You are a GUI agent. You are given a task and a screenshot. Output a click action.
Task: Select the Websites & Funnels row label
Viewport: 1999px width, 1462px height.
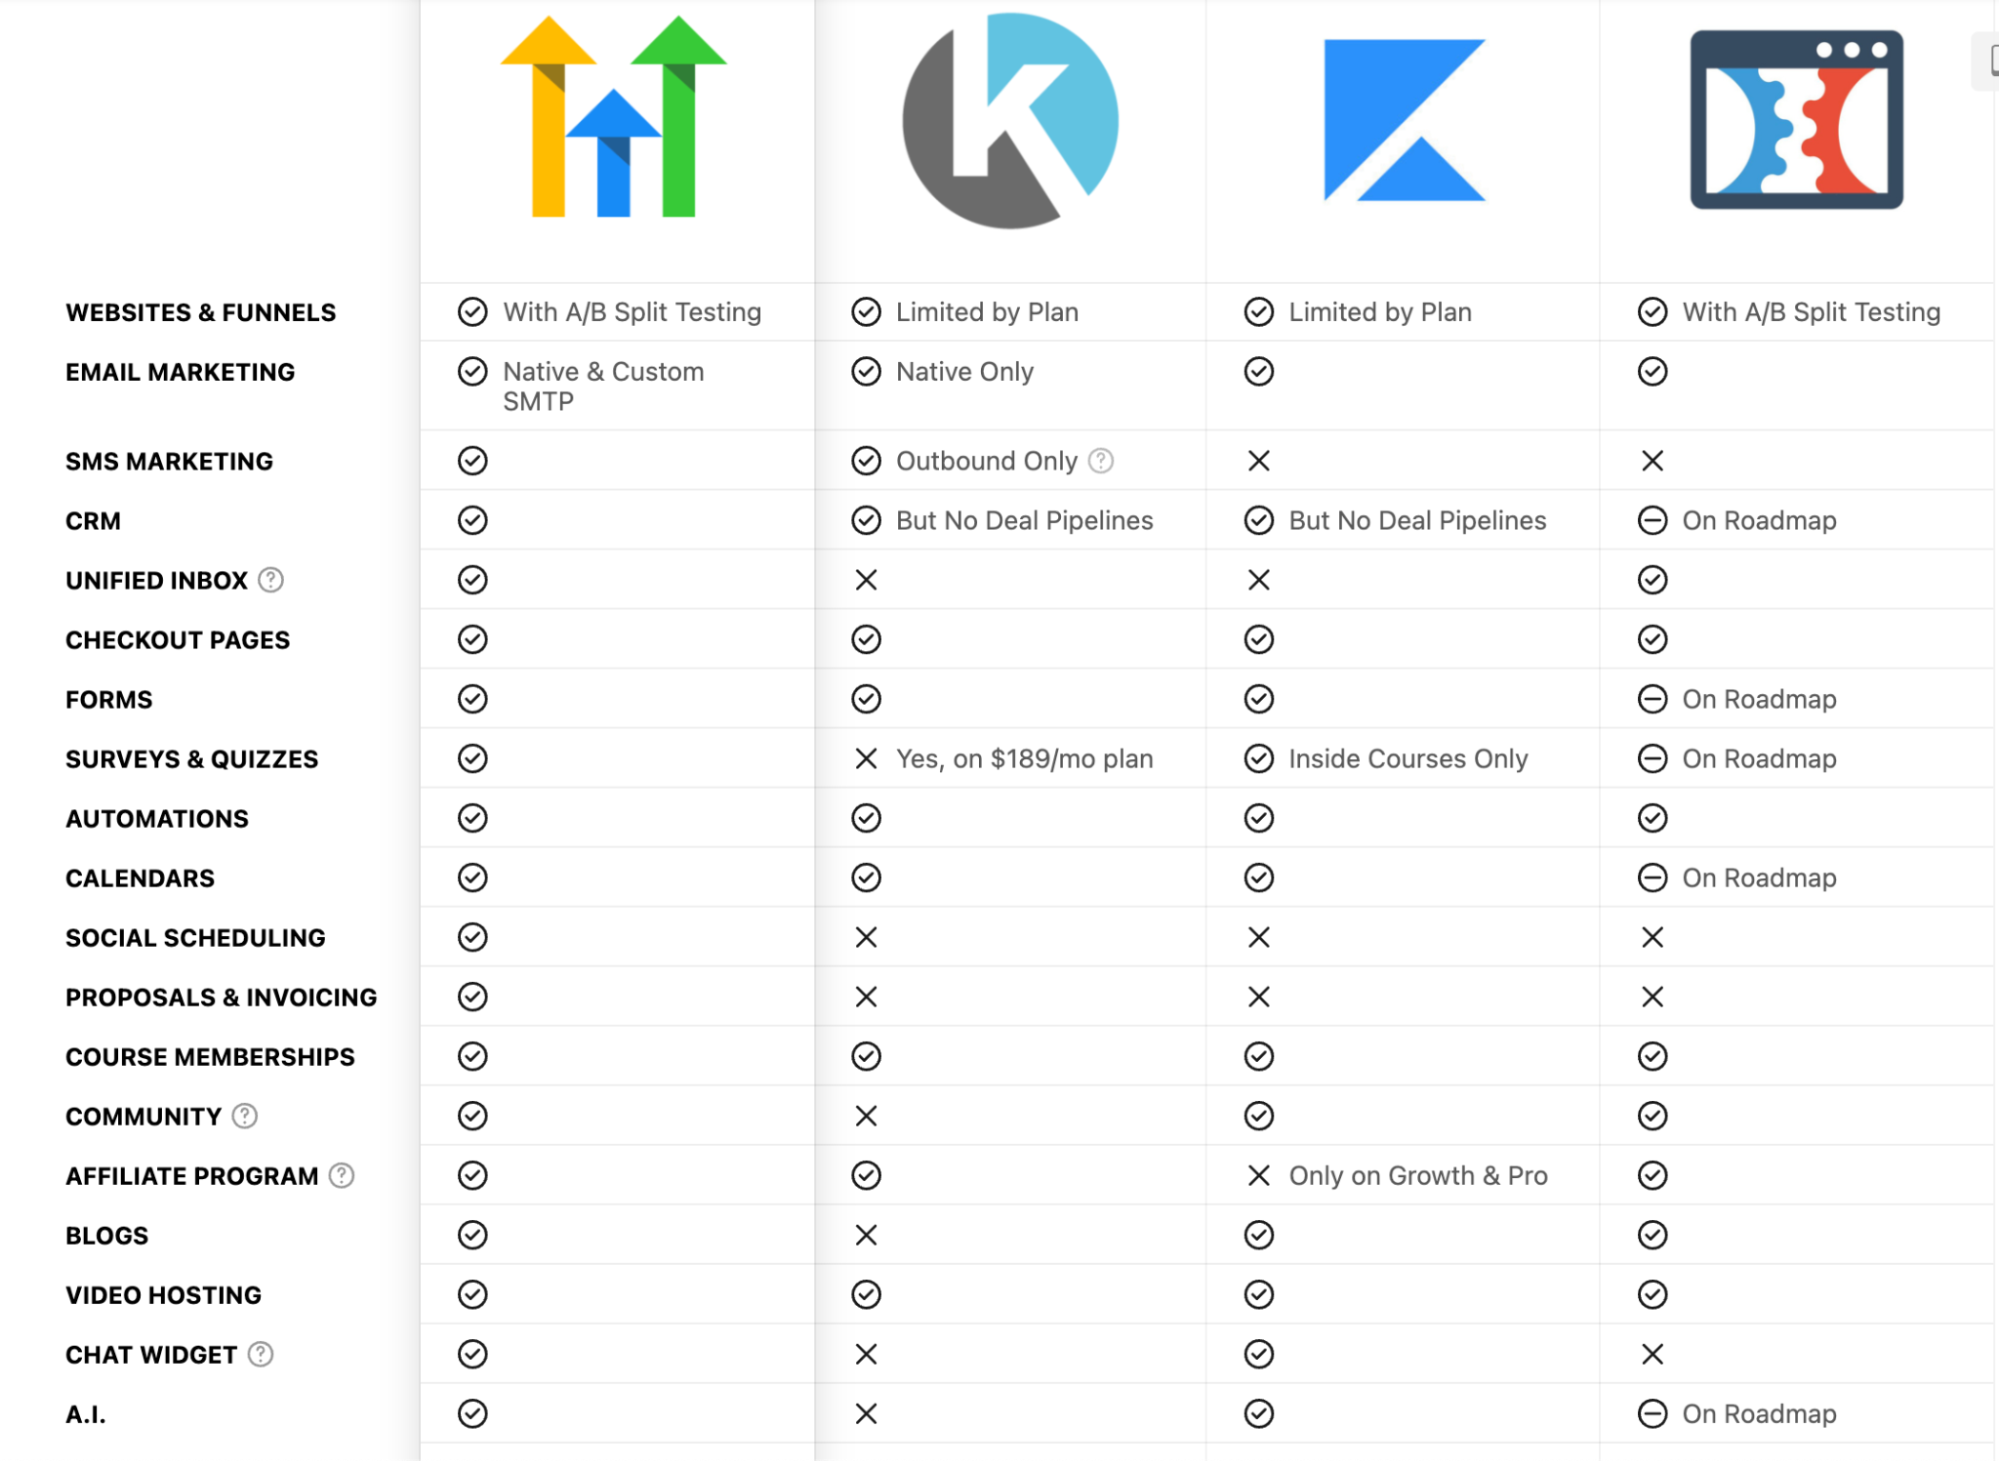[x=201, y=313]
